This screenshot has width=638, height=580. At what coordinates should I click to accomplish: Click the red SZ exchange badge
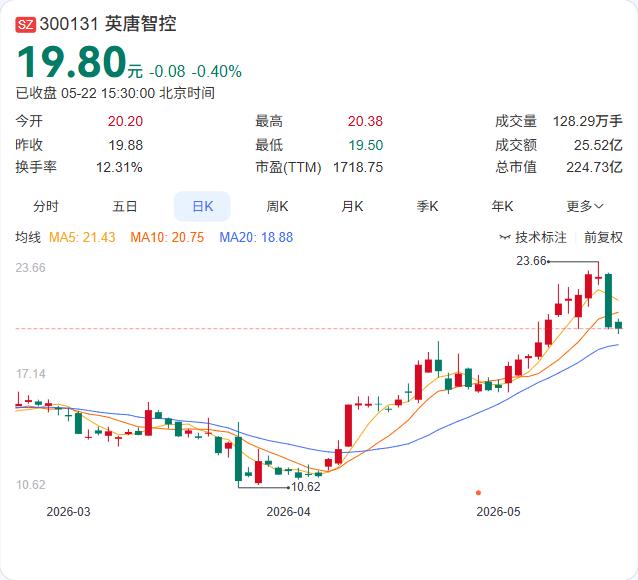pos(26,25)
